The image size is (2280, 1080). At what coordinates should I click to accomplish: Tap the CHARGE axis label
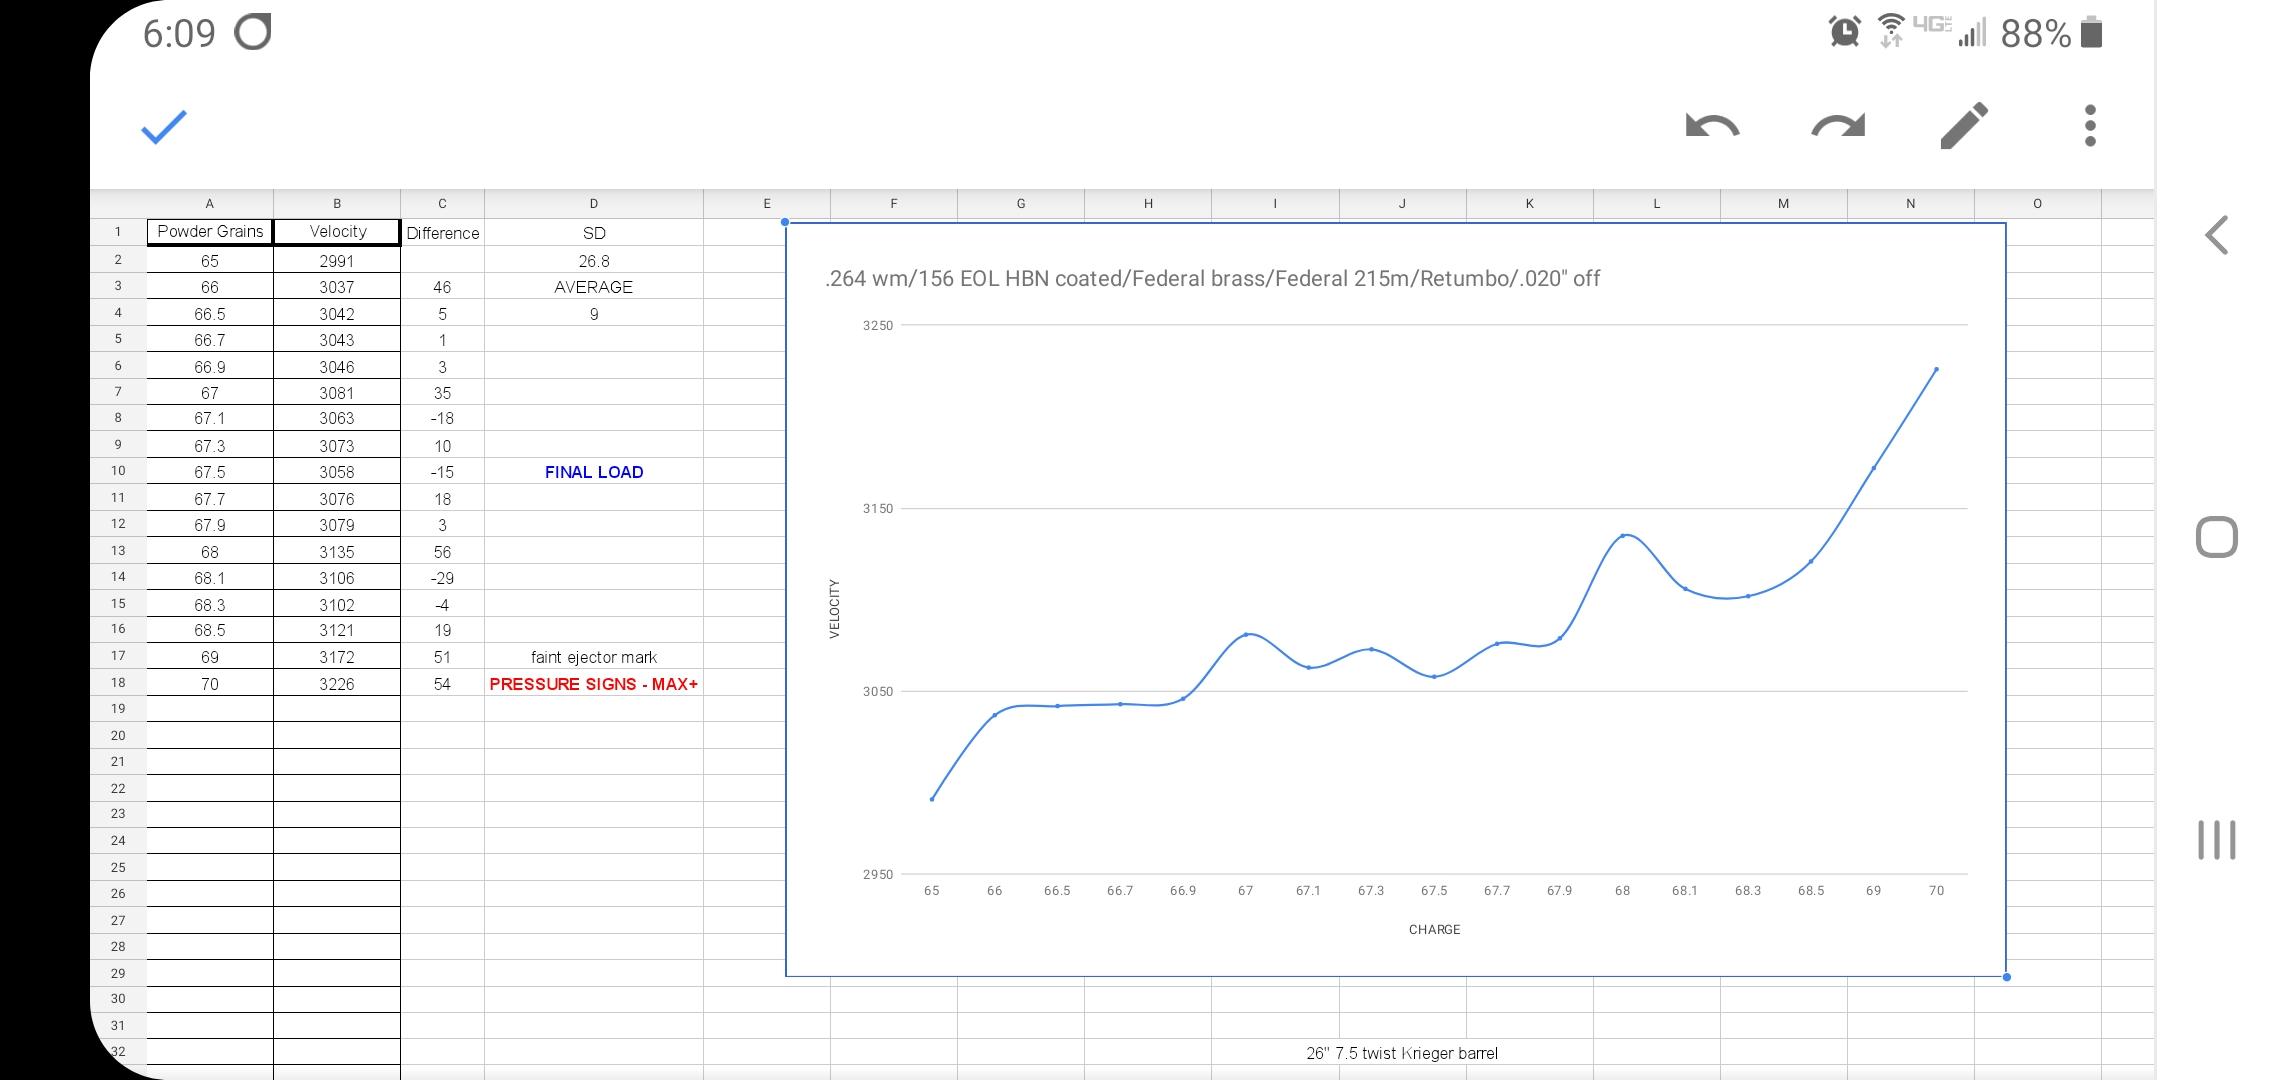[x=1434, y=929]
